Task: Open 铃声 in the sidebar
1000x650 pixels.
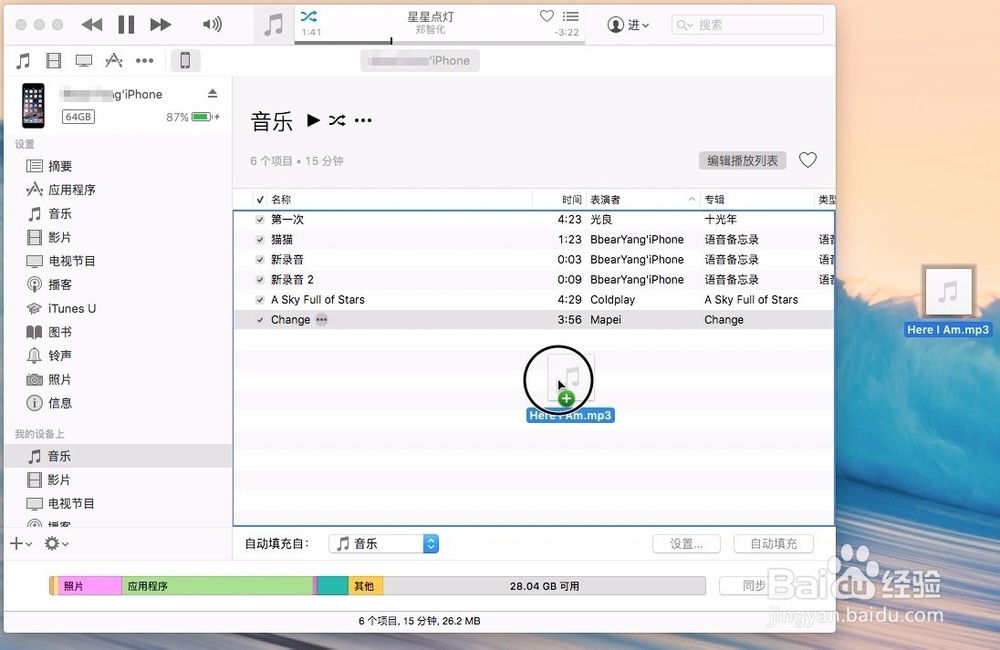Action: click(50, 355)
